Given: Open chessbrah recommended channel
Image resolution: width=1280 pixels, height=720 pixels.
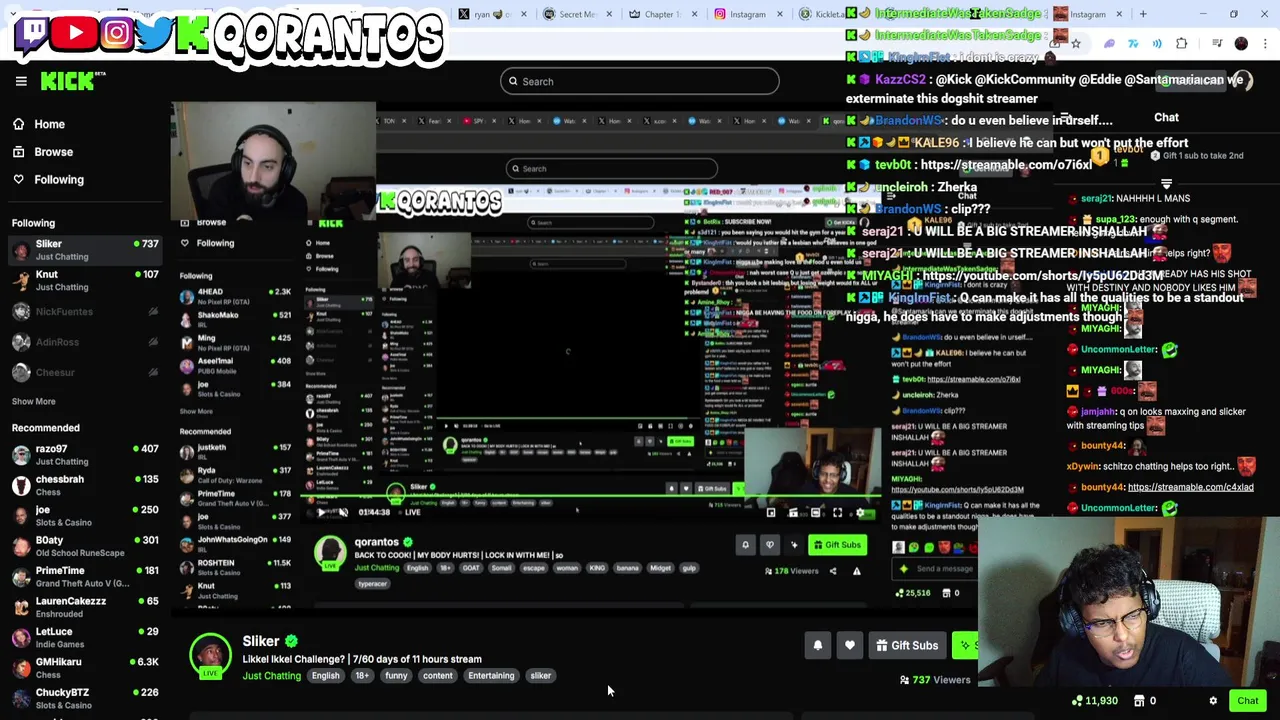Looking at the screenshot, I should tap(85, 485).
